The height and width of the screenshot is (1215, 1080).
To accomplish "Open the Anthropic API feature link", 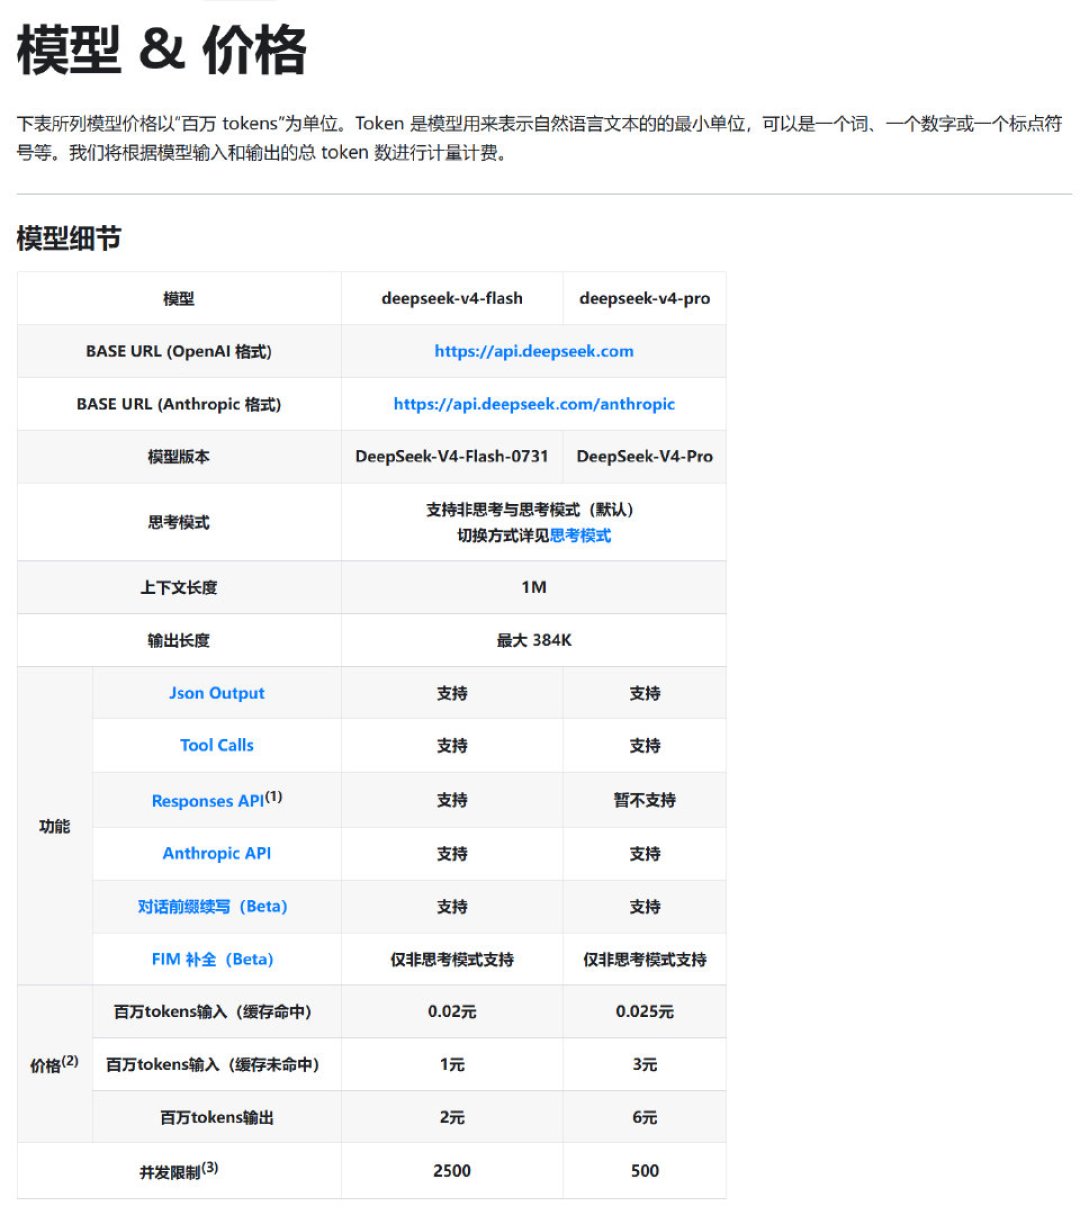I will click(217, 853).
